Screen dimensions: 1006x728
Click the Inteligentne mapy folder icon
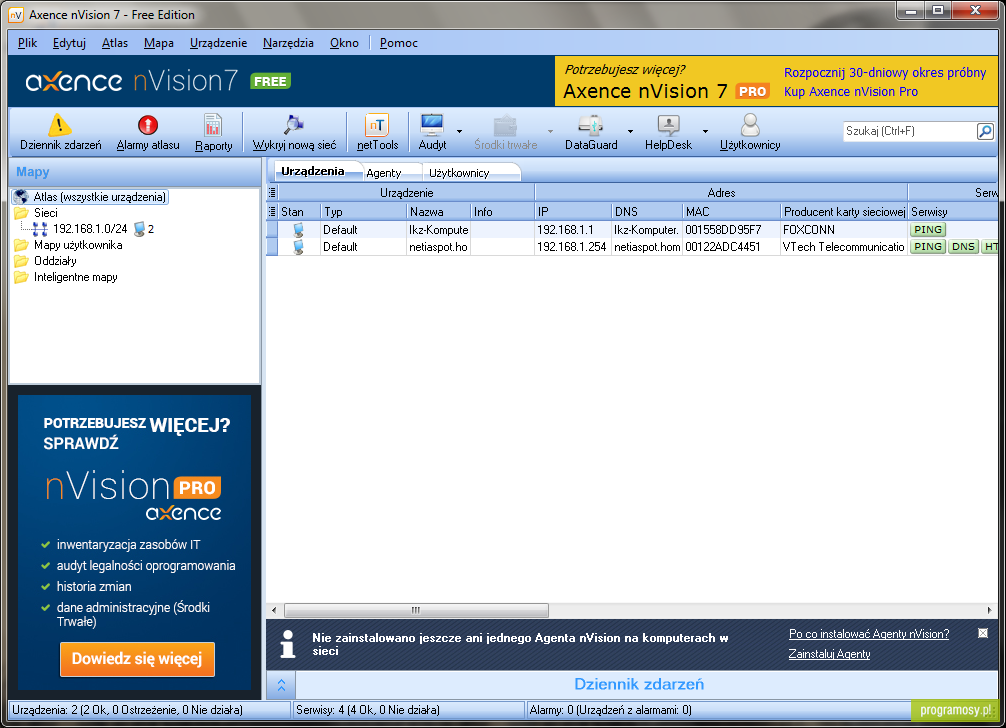(x=21, y=277)
